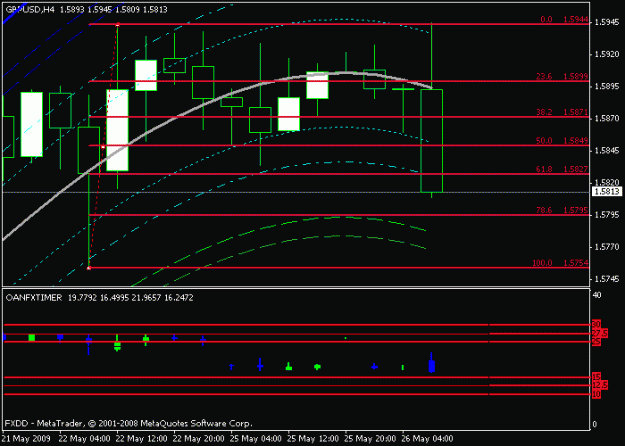Click the red 10 level label

[596, 394]
